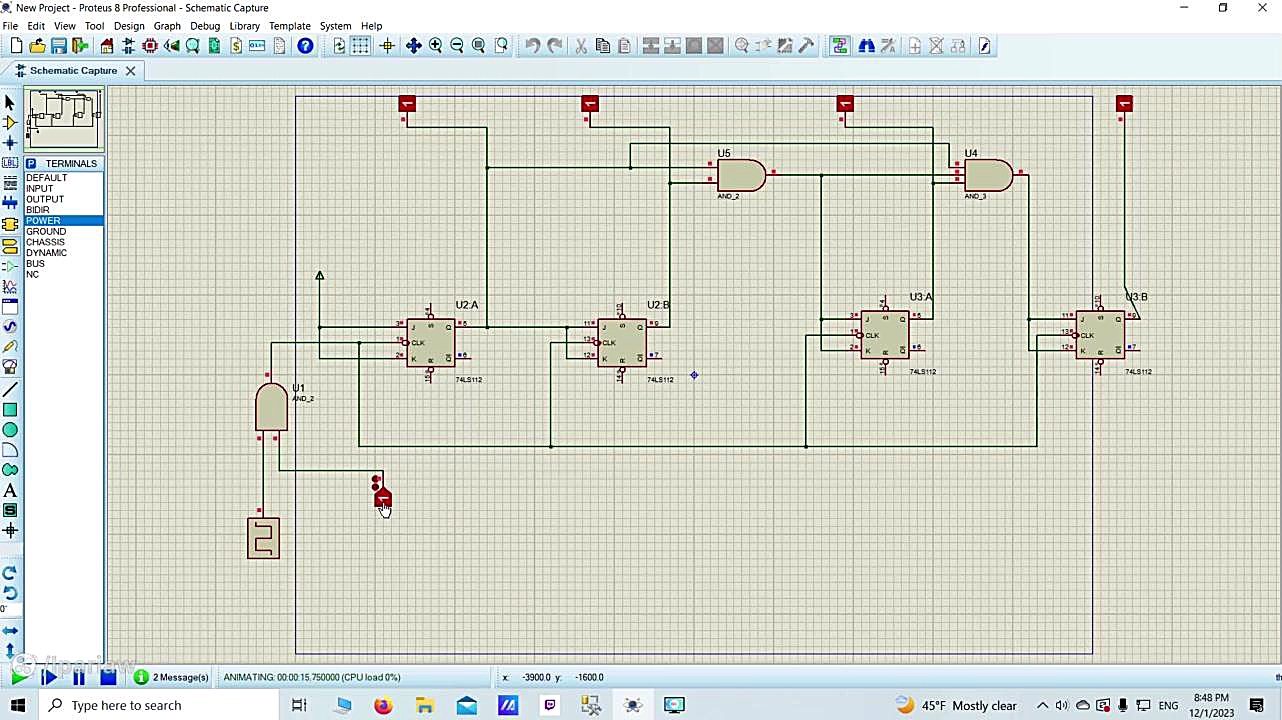Open the blue Help question mark icon

(305, 46)
